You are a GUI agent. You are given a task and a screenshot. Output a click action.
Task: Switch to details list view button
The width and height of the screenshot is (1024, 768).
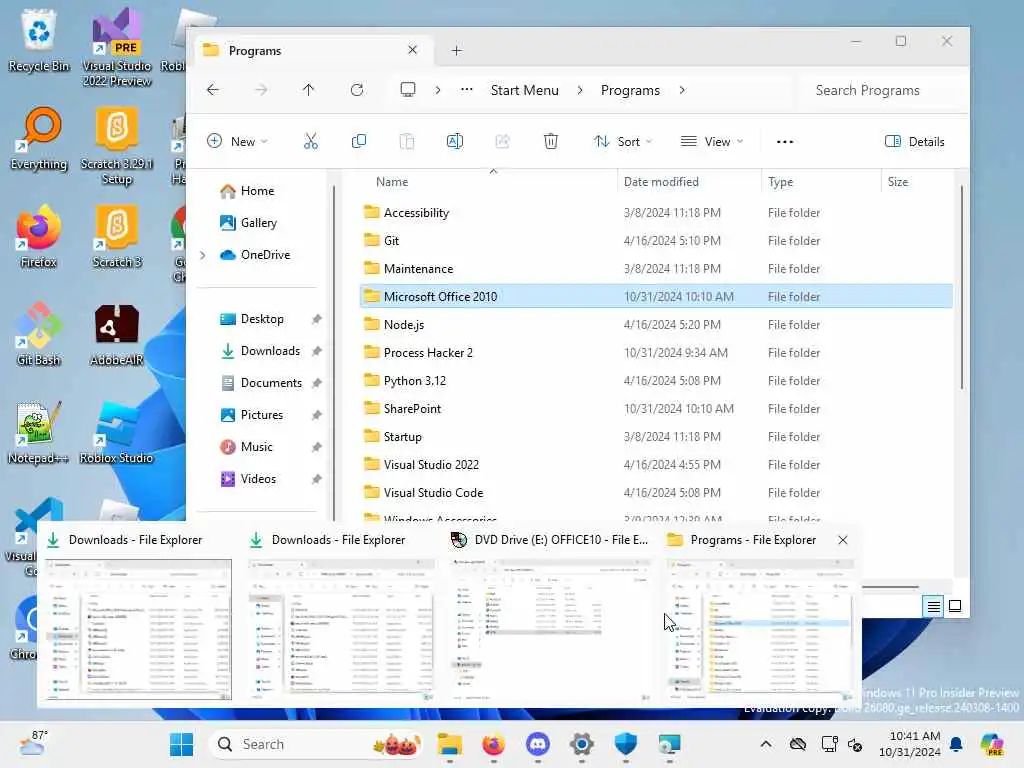[x=933, y=607]
